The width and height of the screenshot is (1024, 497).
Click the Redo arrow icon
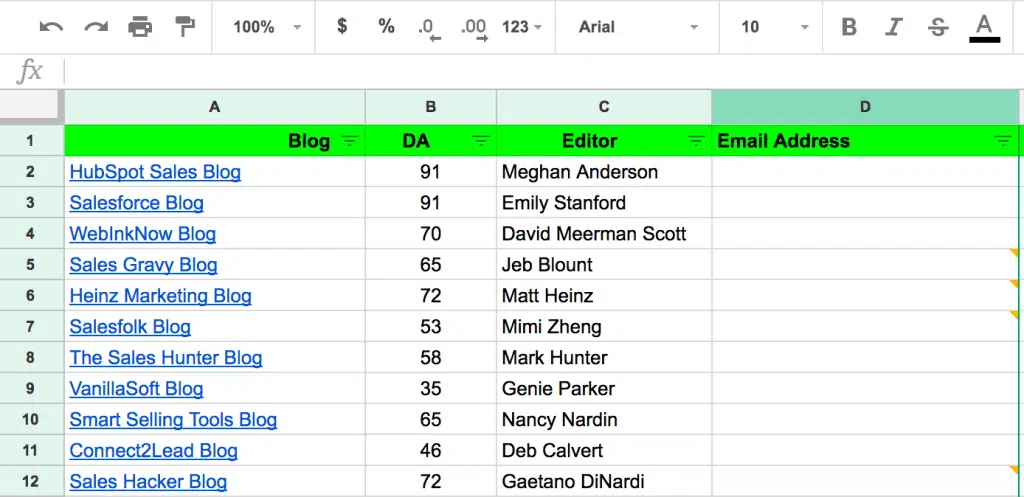click(x=96, y=27)
